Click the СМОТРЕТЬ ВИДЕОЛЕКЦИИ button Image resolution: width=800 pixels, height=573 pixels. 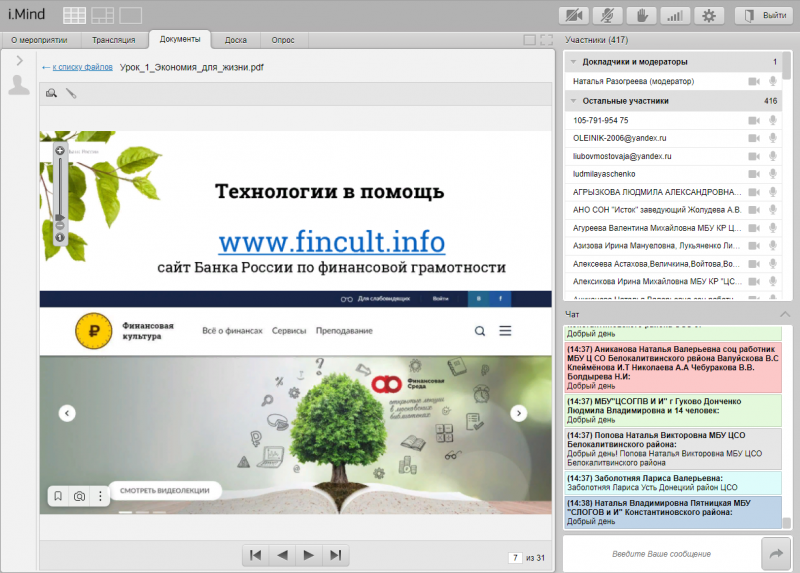tap(165, 490)
